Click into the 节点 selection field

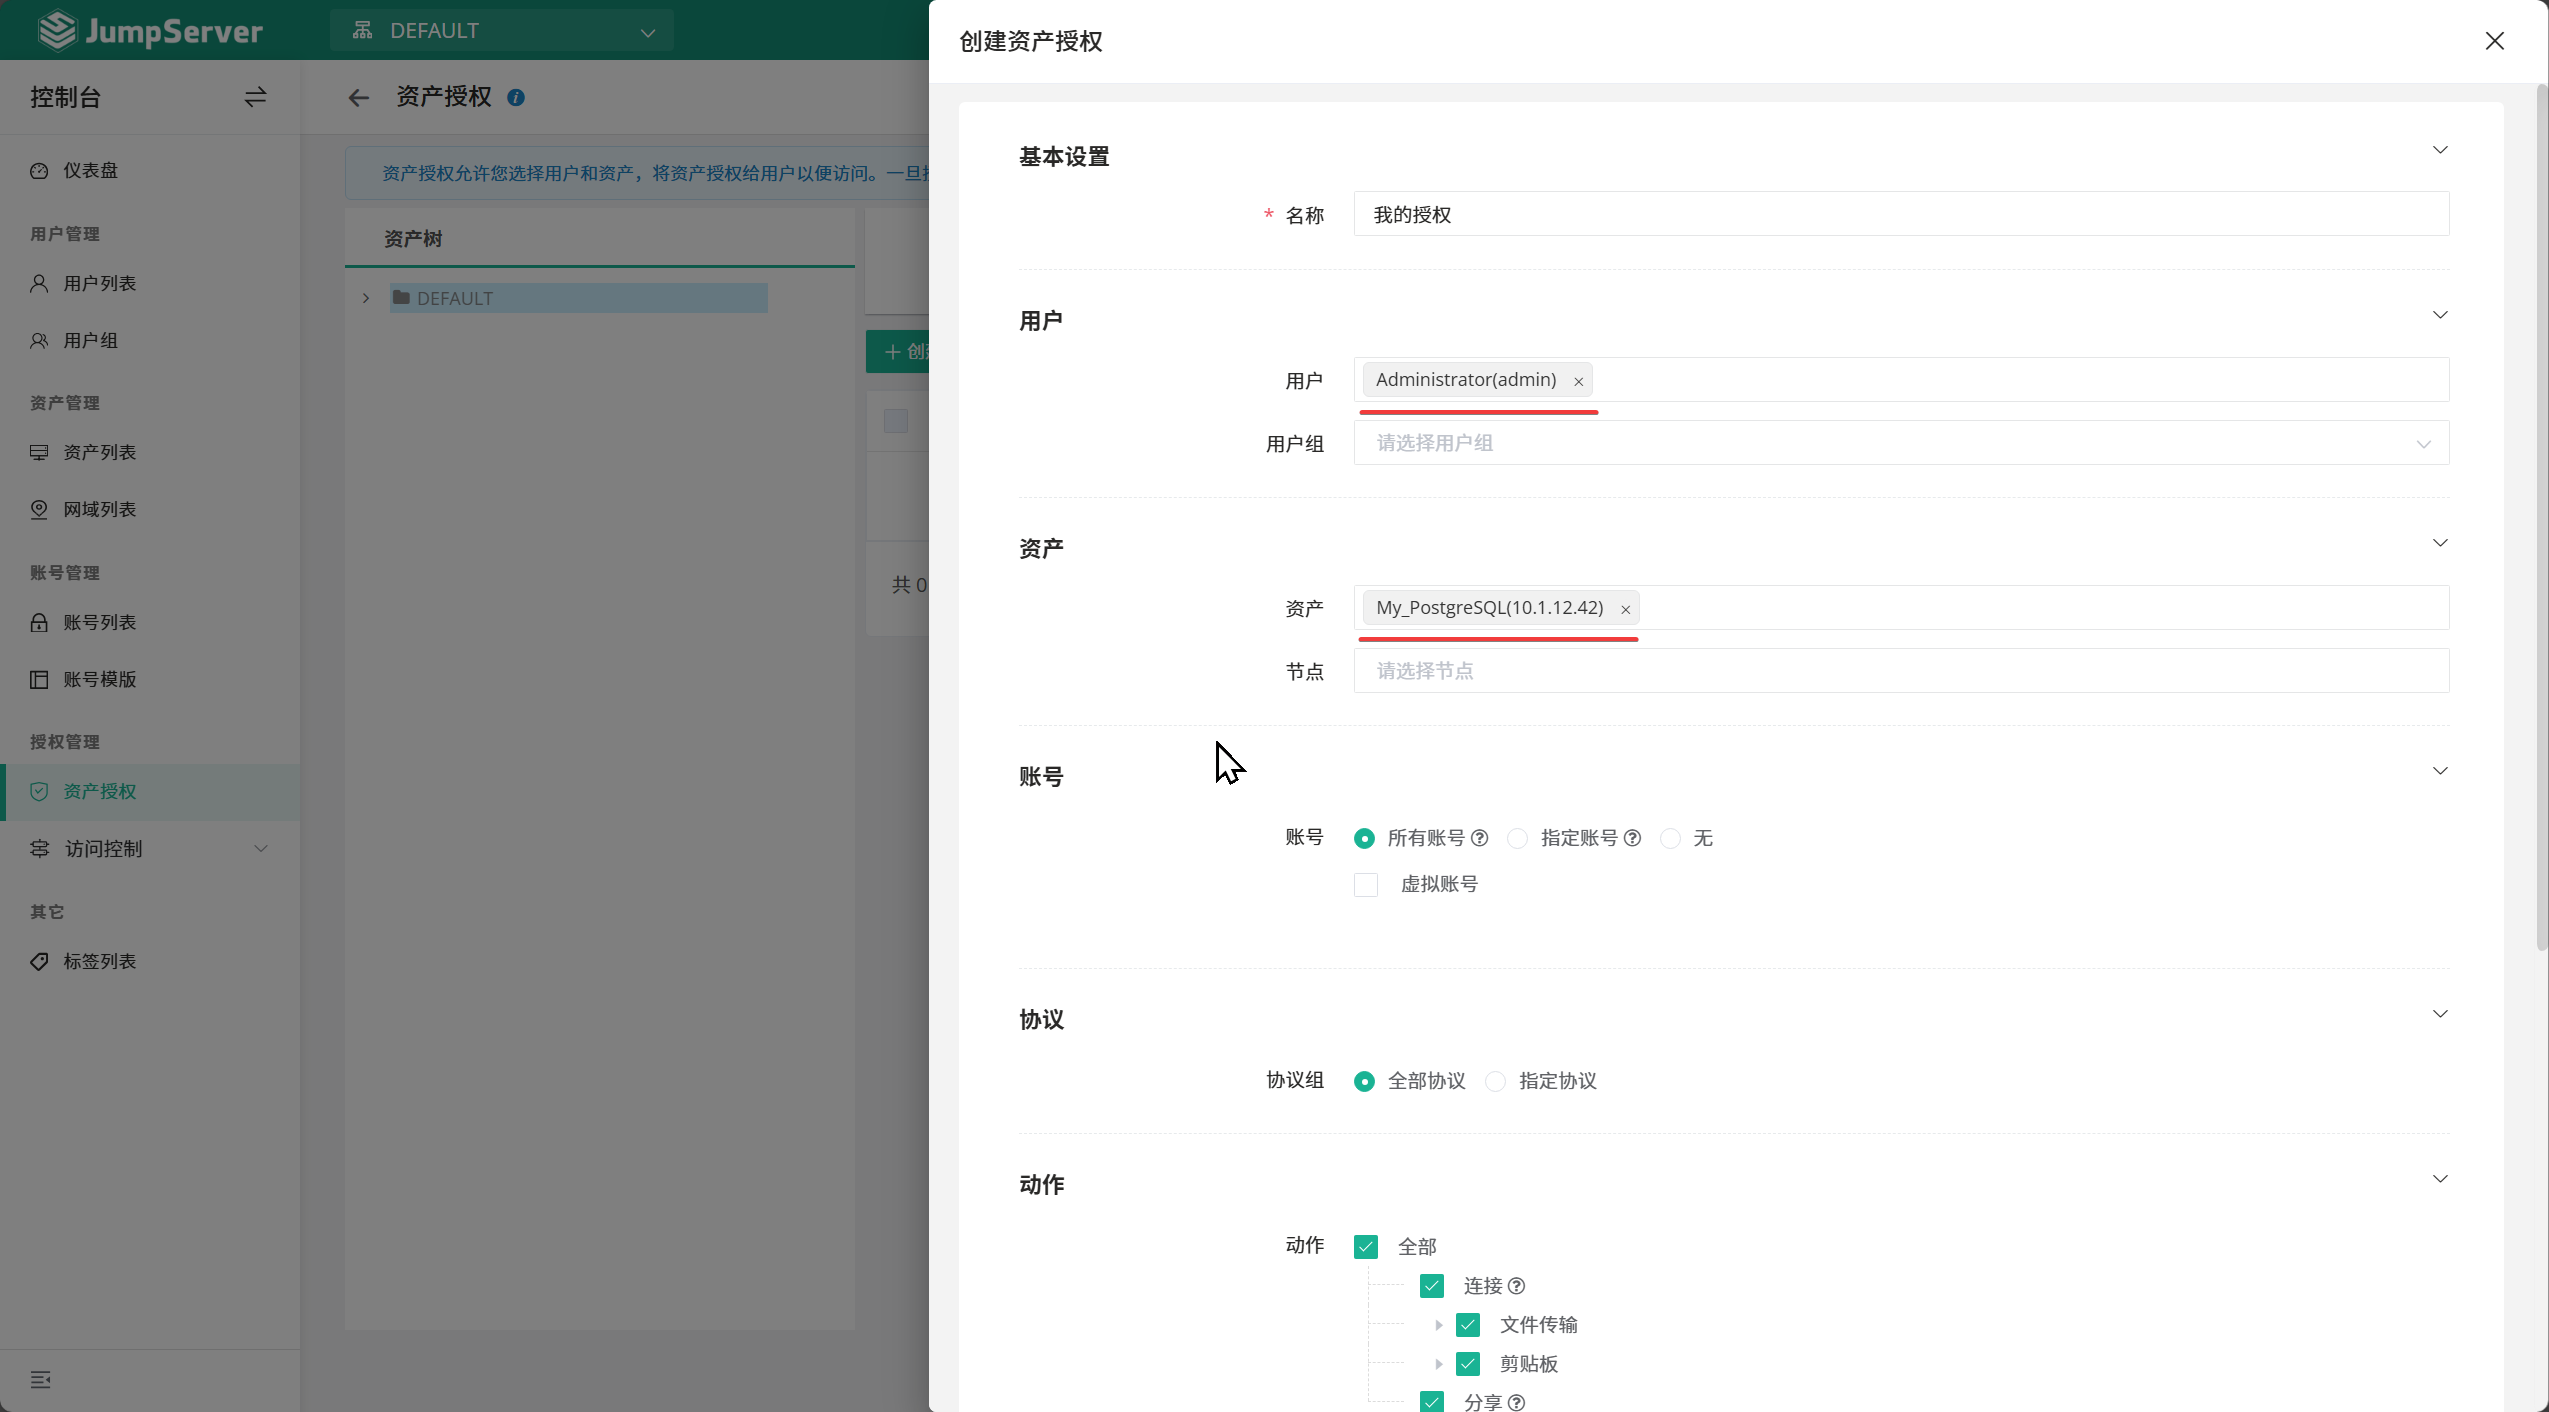(1900, 671)
